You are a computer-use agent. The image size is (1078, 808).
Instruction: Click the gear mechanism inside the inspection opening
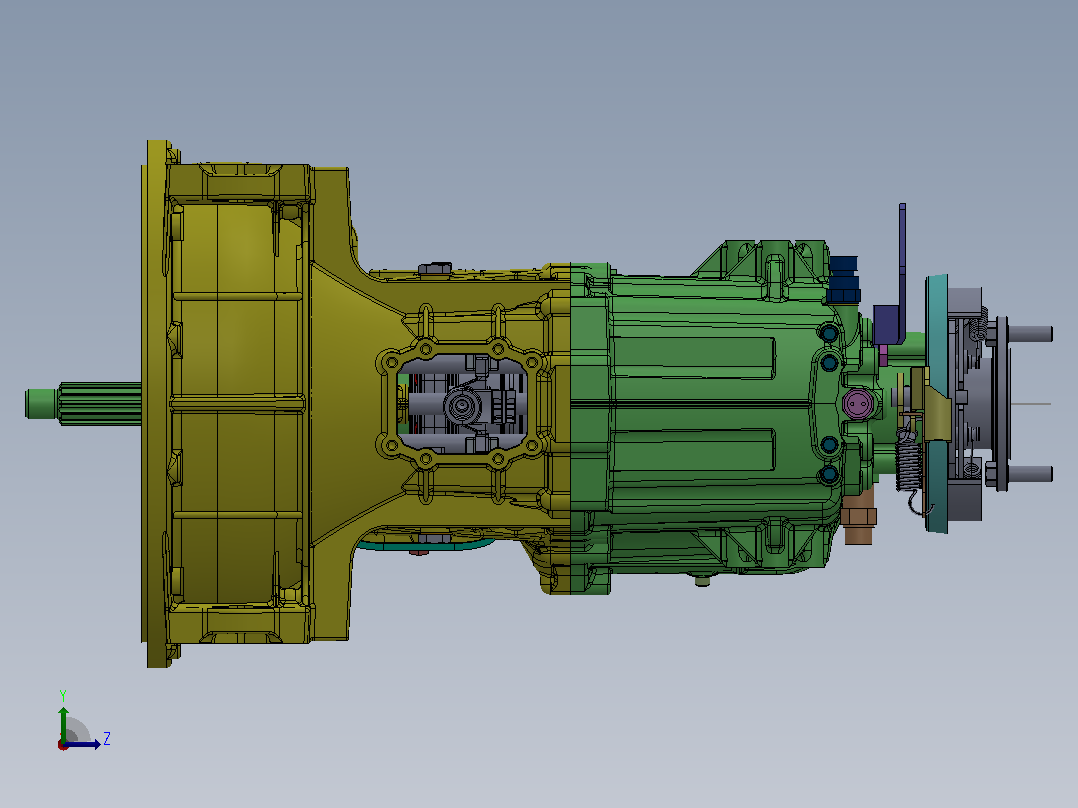click(x=462, y=404)
